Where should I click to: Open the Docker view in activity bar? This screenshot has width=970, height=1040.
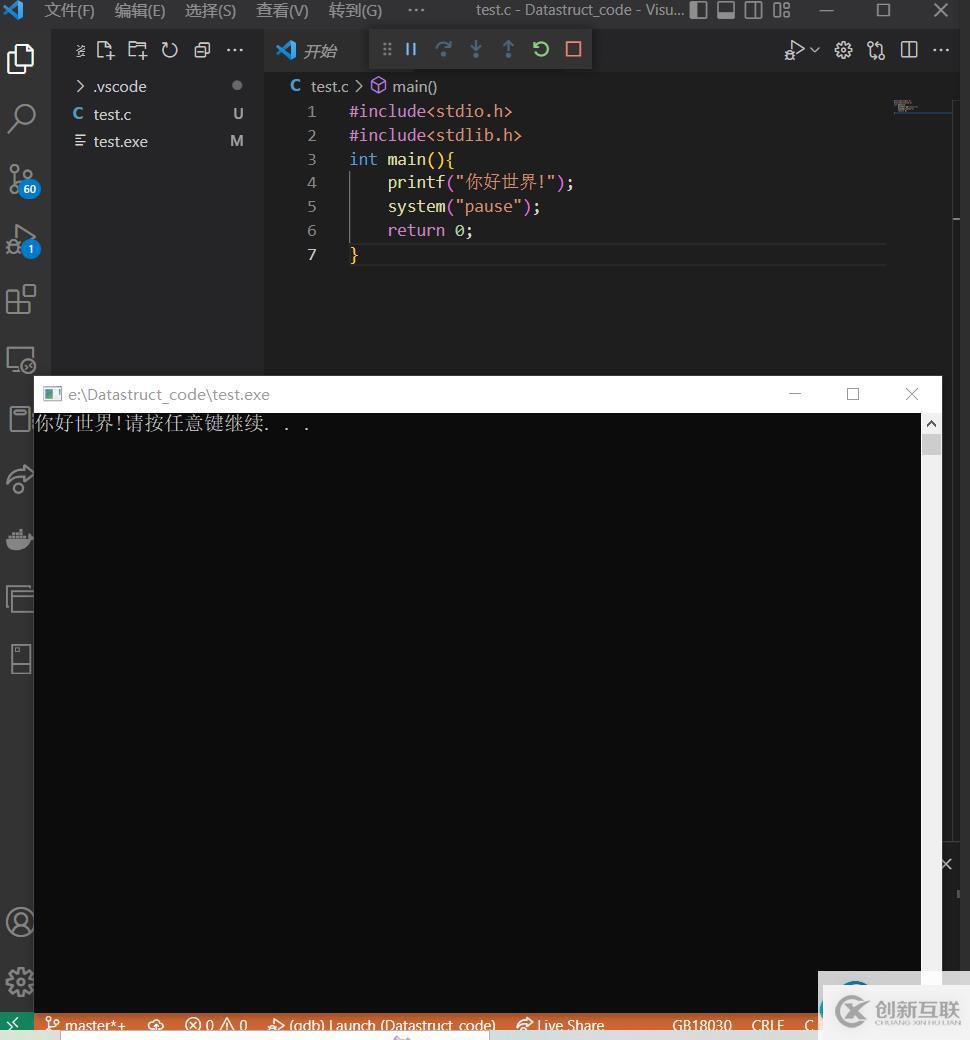(19, 539)
